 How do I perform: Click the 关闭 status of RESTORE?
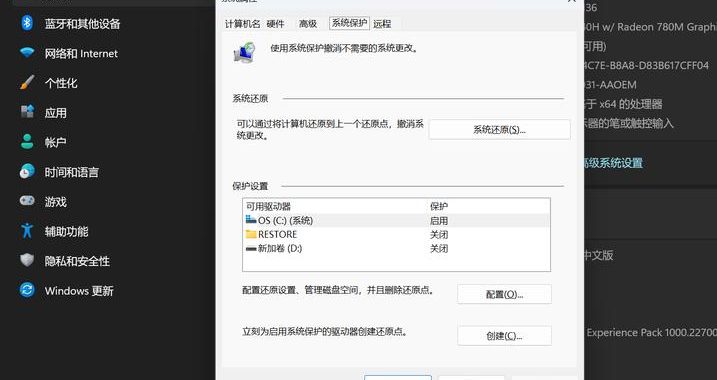[439, 235]
